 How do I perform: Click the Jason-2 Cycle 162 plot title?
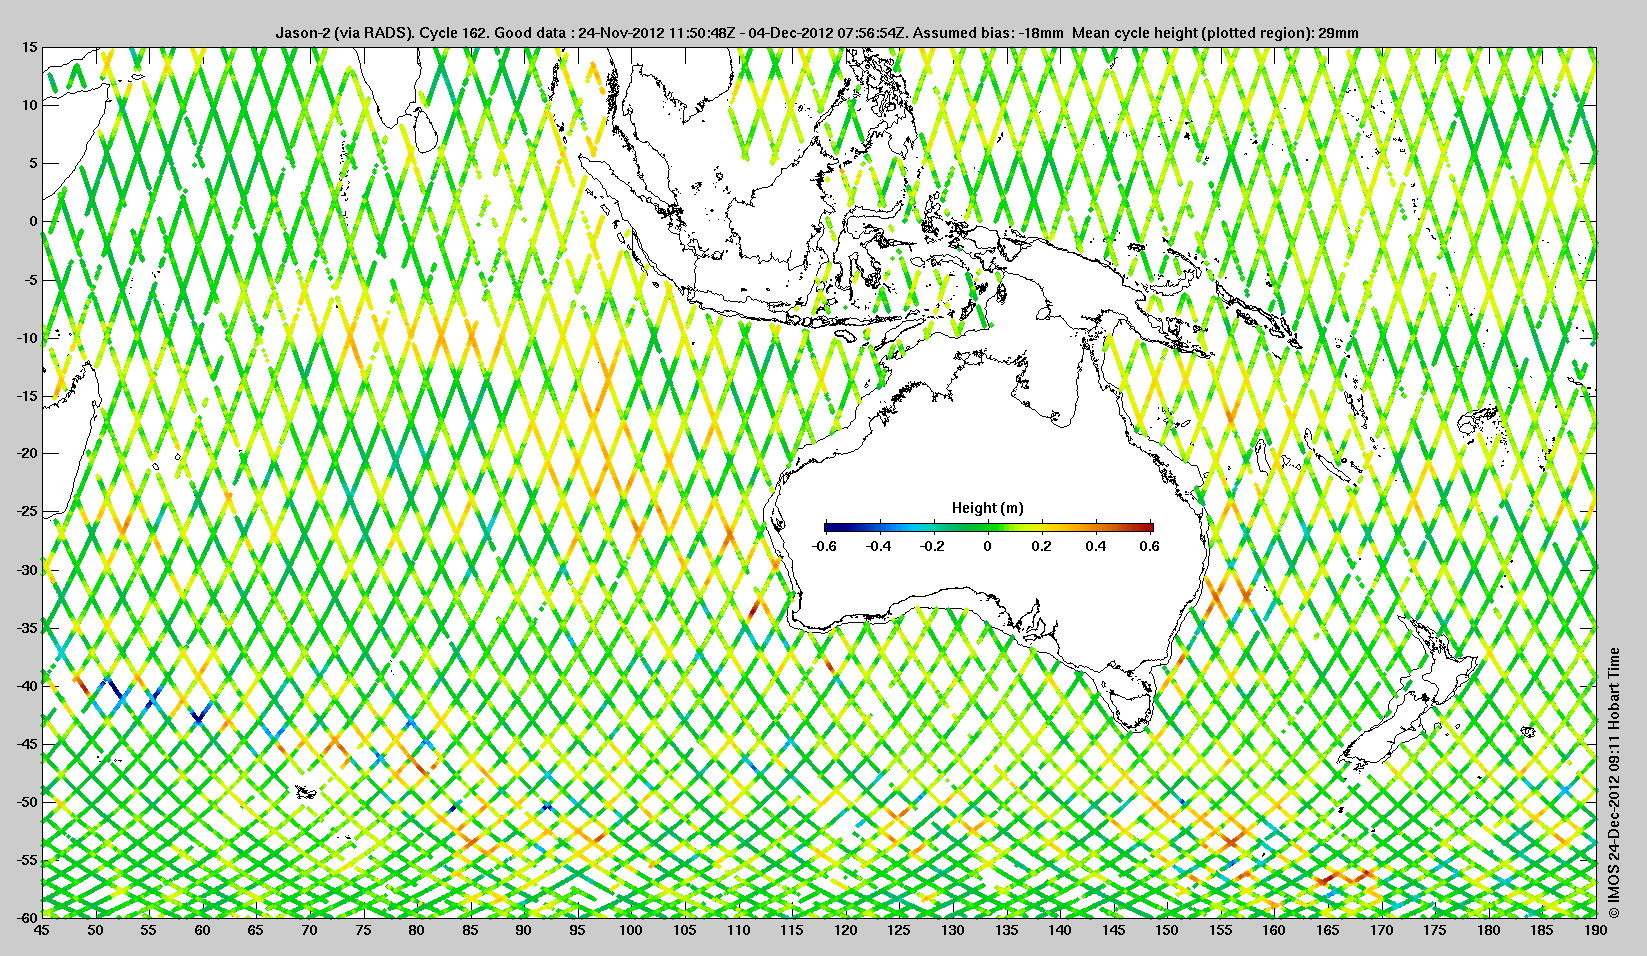[x=817, y=33]
